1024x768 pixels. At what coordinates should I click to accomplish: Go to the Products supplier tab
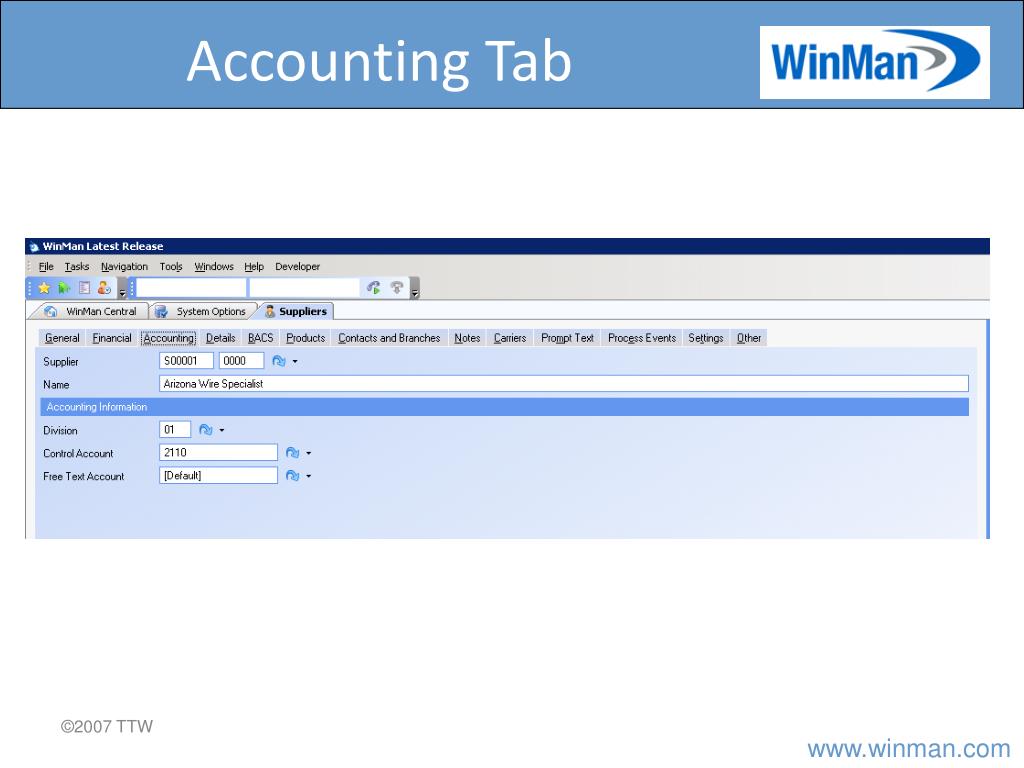305,338
